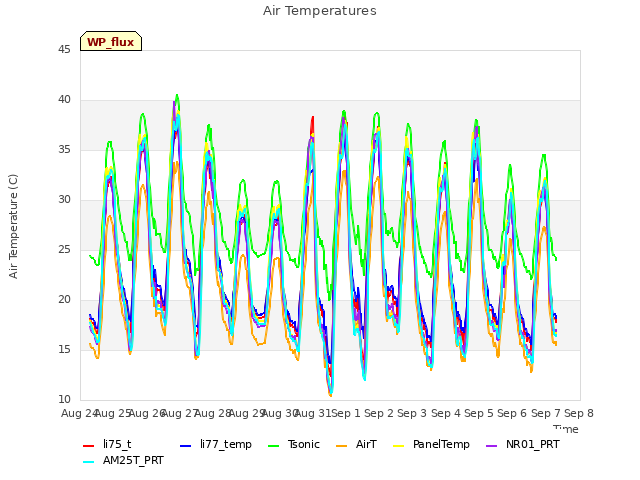Click the Time x-axis title
This screenshot has width=640, height=480.
566,429
